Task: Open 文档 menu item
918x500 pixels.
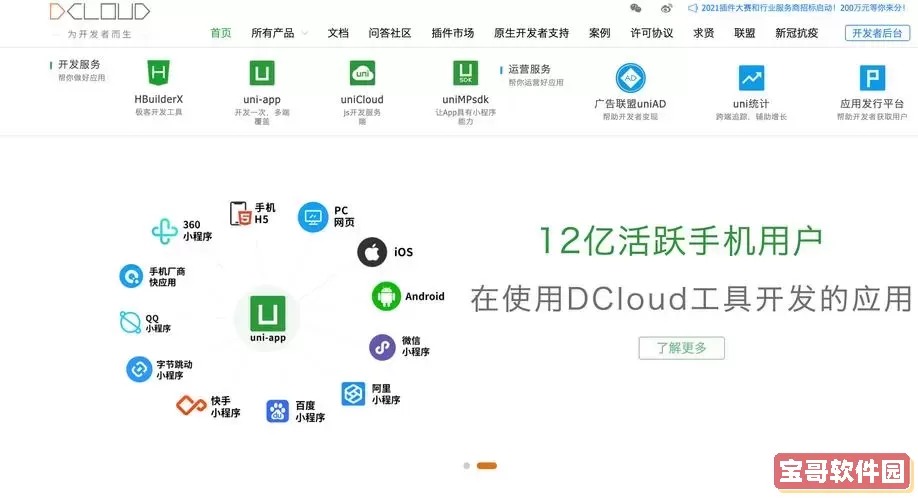Action: 338,33
